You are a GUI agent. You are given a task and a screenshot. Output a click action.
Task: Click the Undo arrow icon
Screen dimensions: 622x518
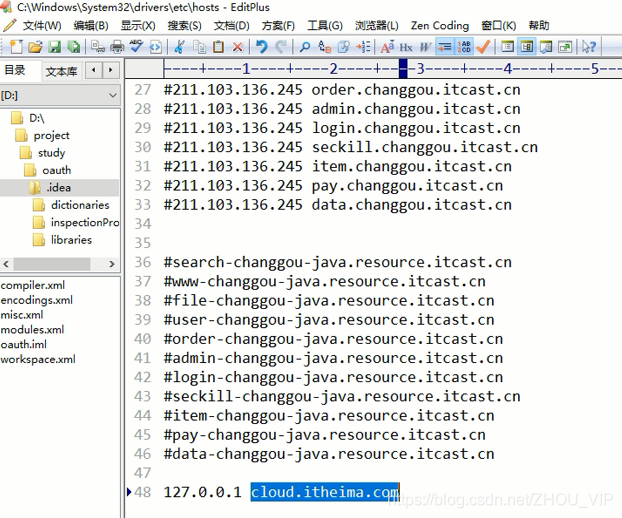(261, 47)
